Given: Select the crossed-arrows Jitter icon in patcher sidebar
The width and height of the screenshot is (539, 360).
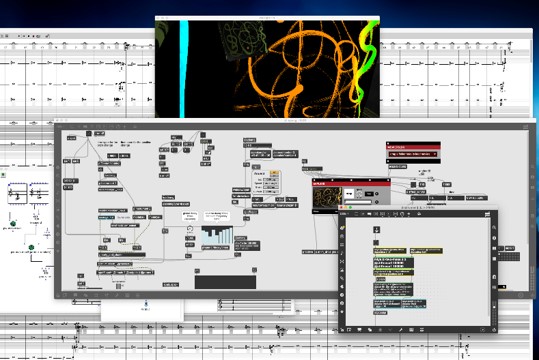Looking at the screenshot, I should [342, 261].
